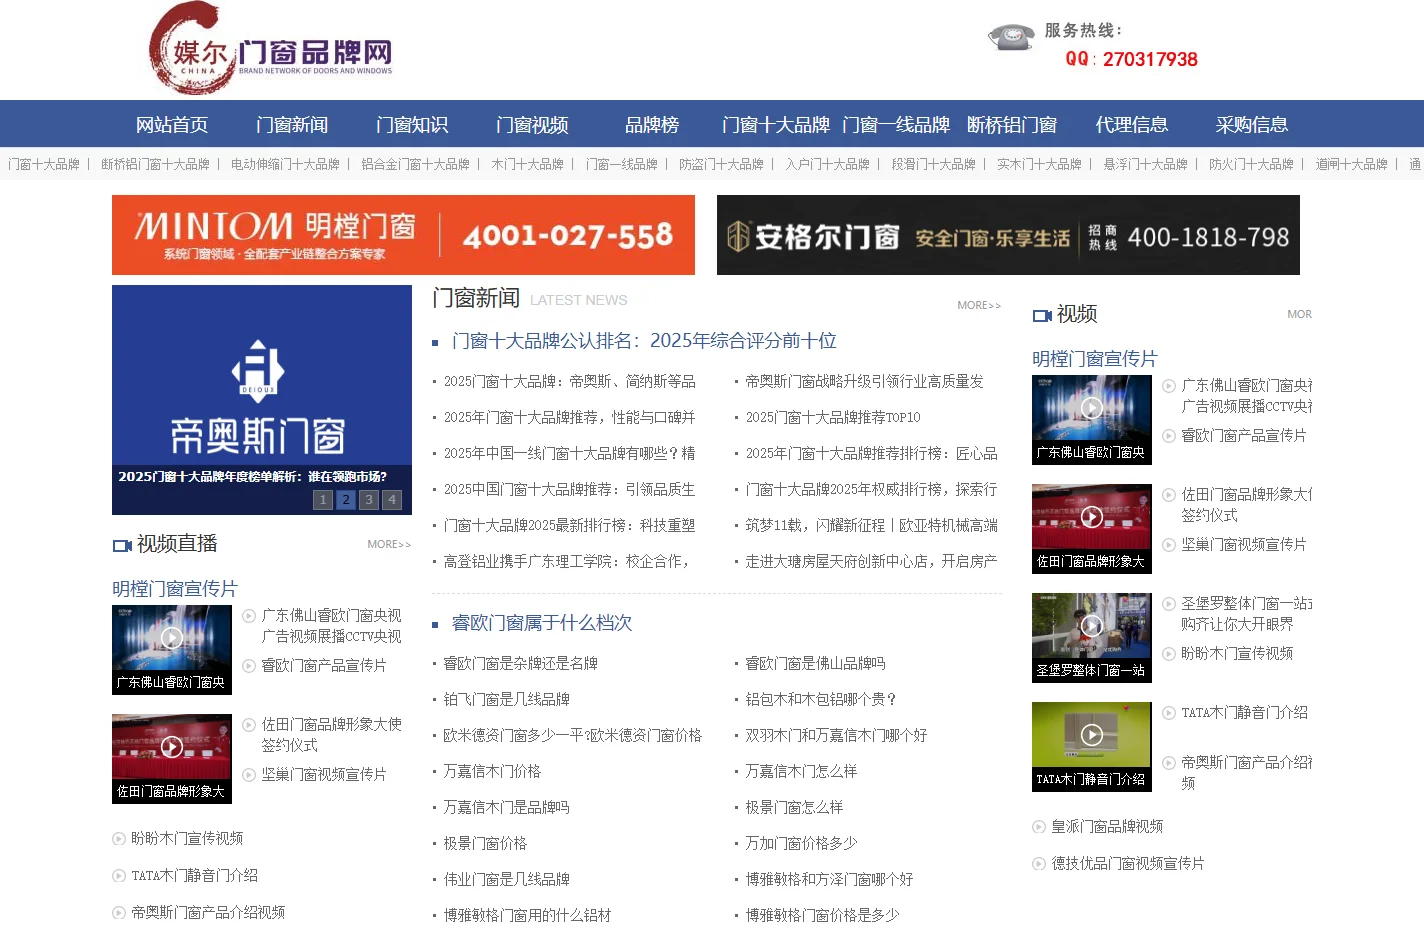Viewport: 1424px width, 933px height.
Task: Open right-column 明樘门窗宣传片 heading link
Action: click(1095, 359)
